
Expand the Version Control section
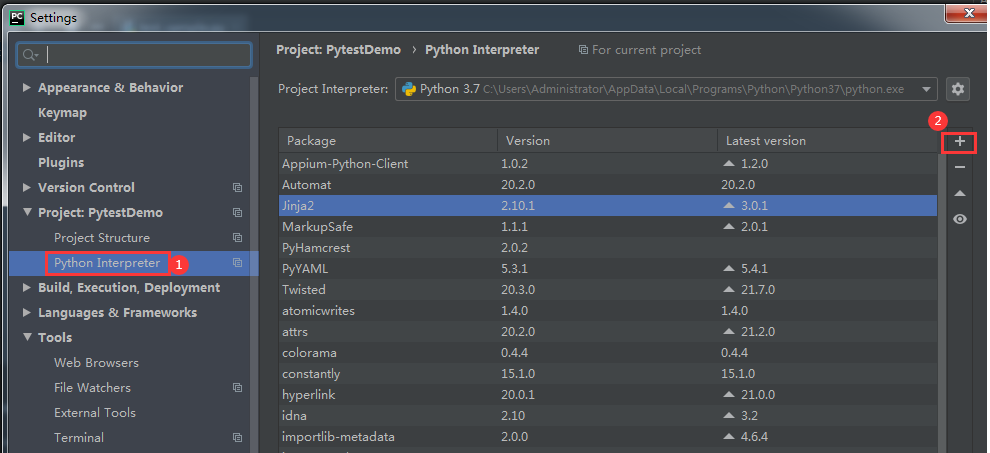point(27,187)
